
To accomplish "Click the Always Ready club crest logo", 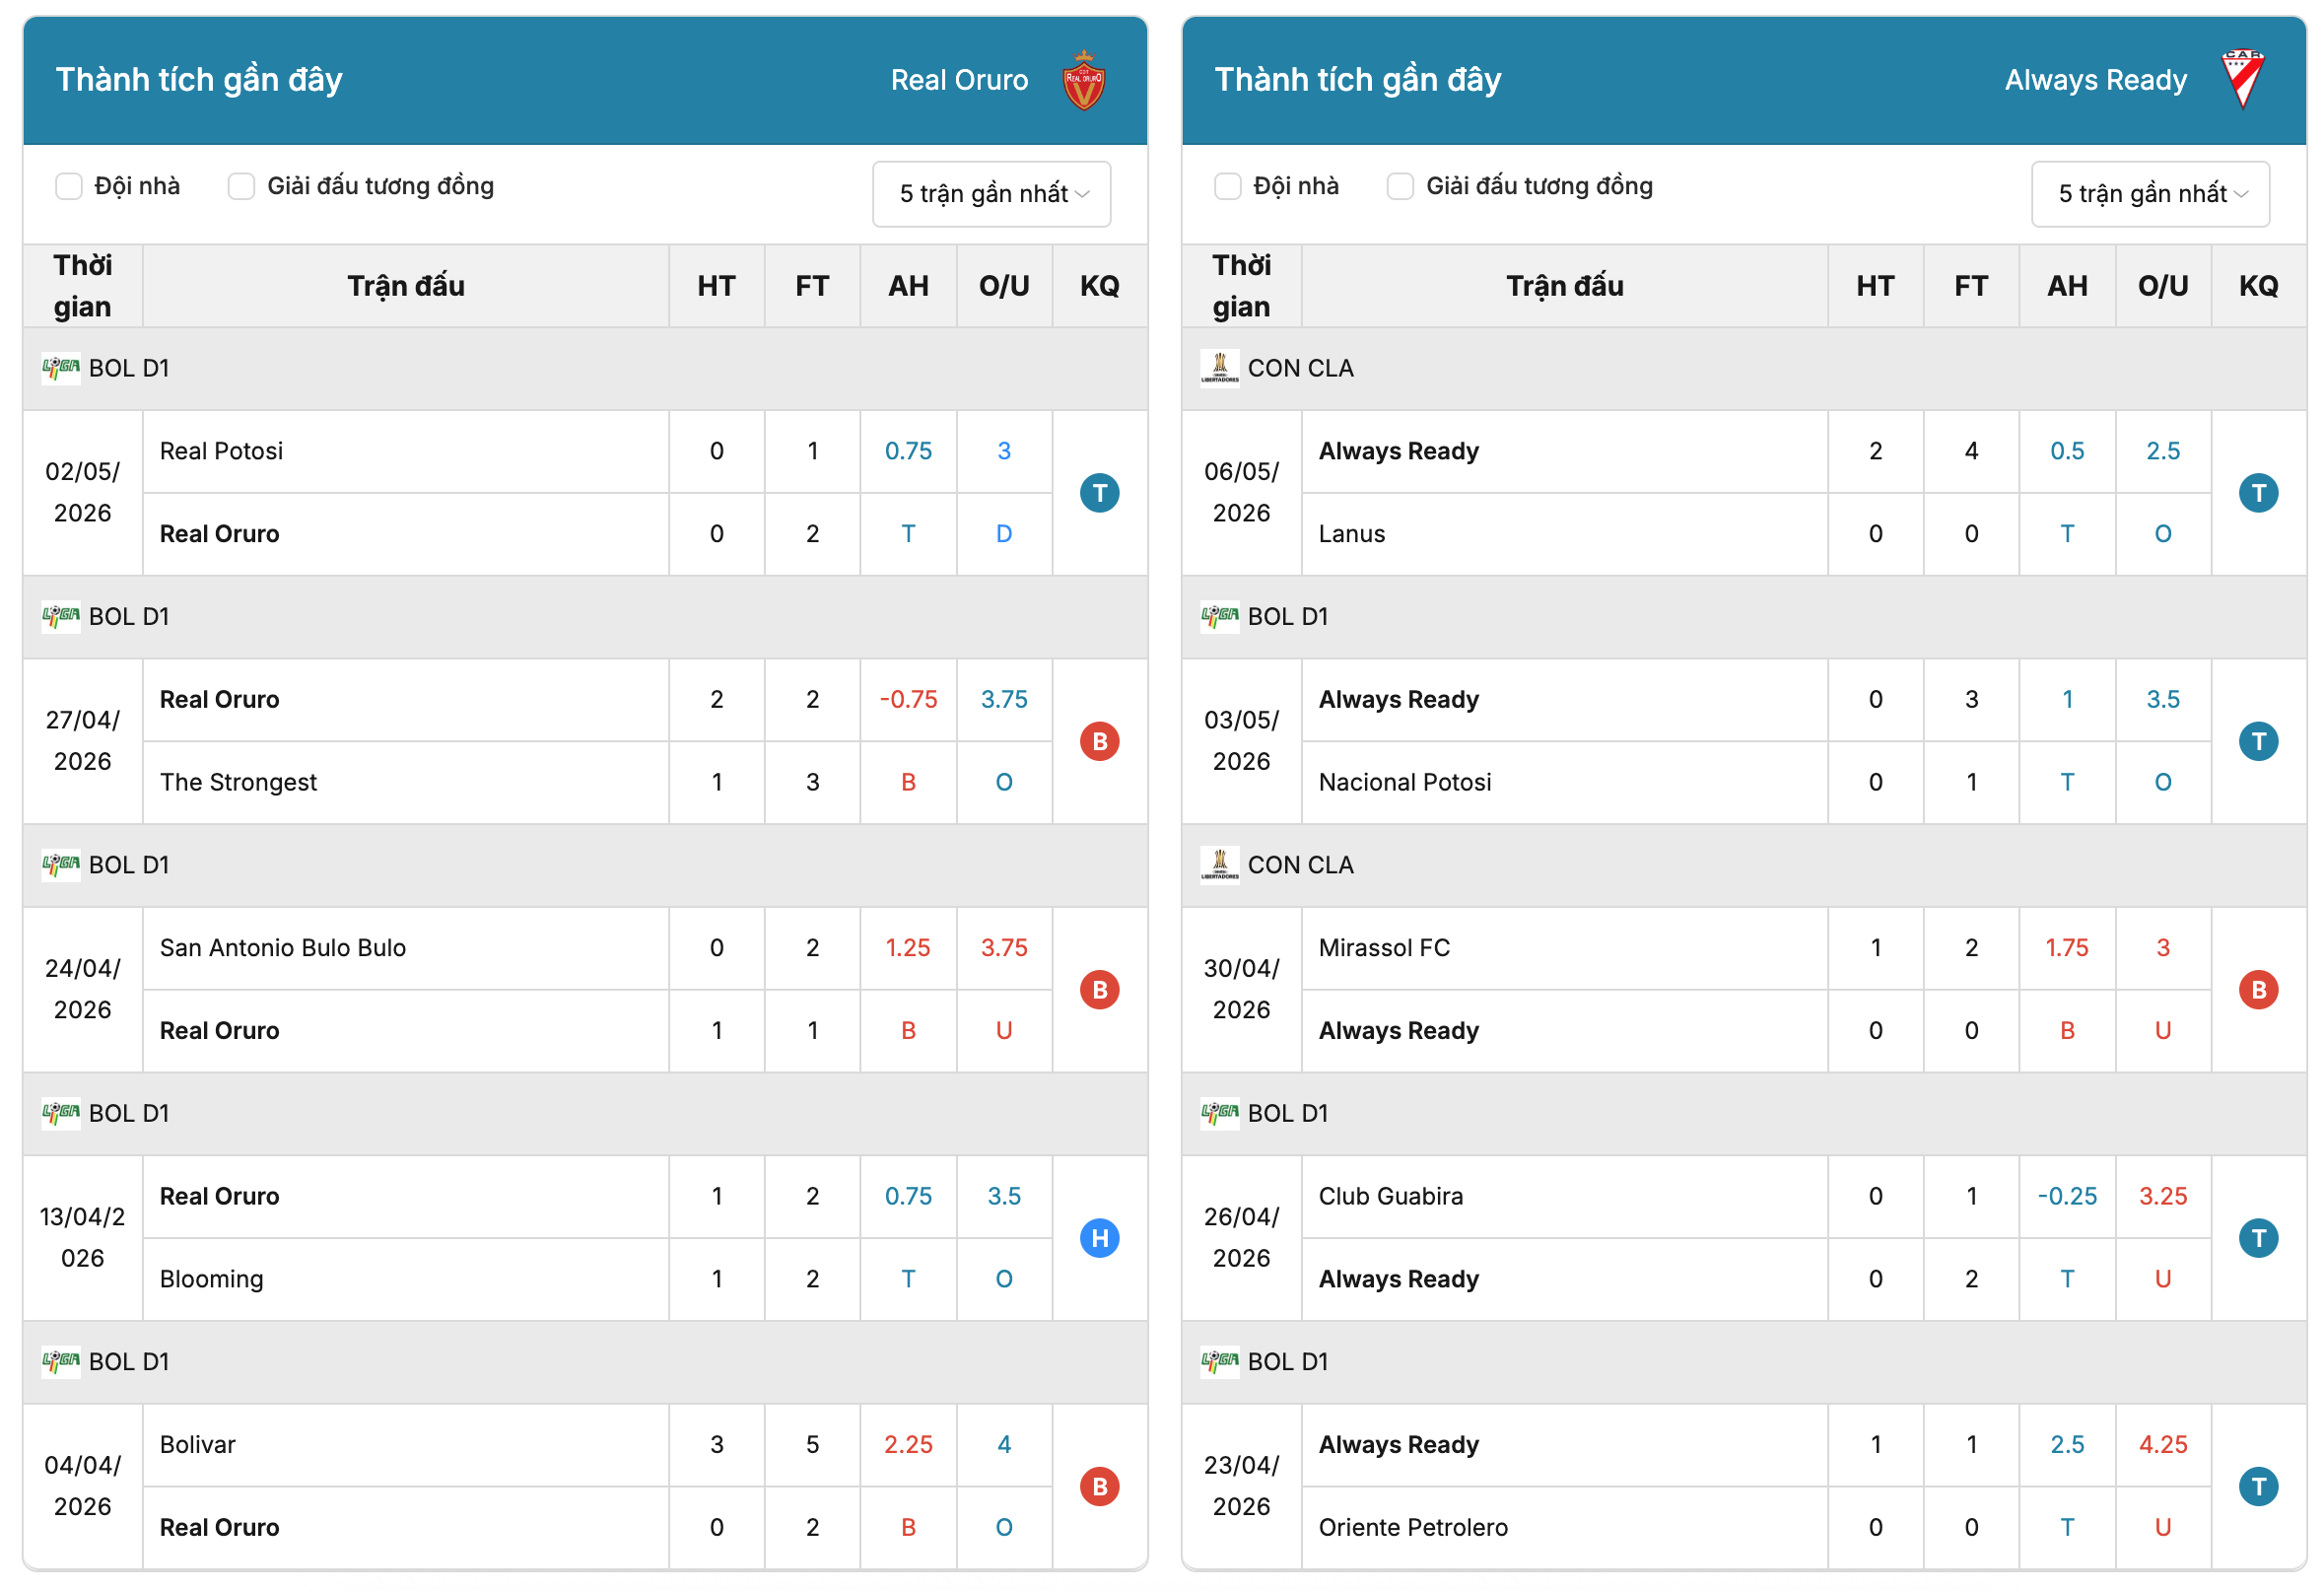I will [x=2243, y=80].
